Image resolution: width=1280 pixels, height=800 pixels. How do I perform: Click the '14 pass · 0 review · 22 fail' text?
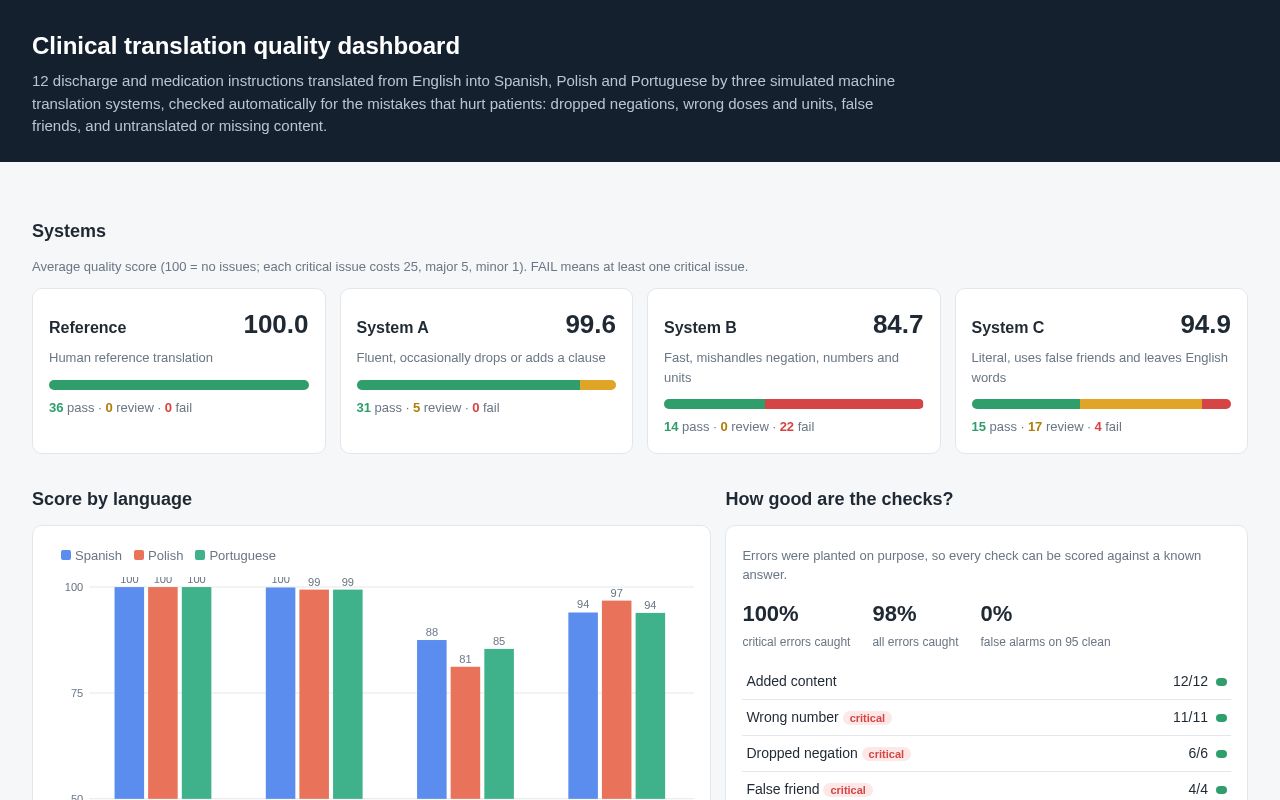click(739, 426)
